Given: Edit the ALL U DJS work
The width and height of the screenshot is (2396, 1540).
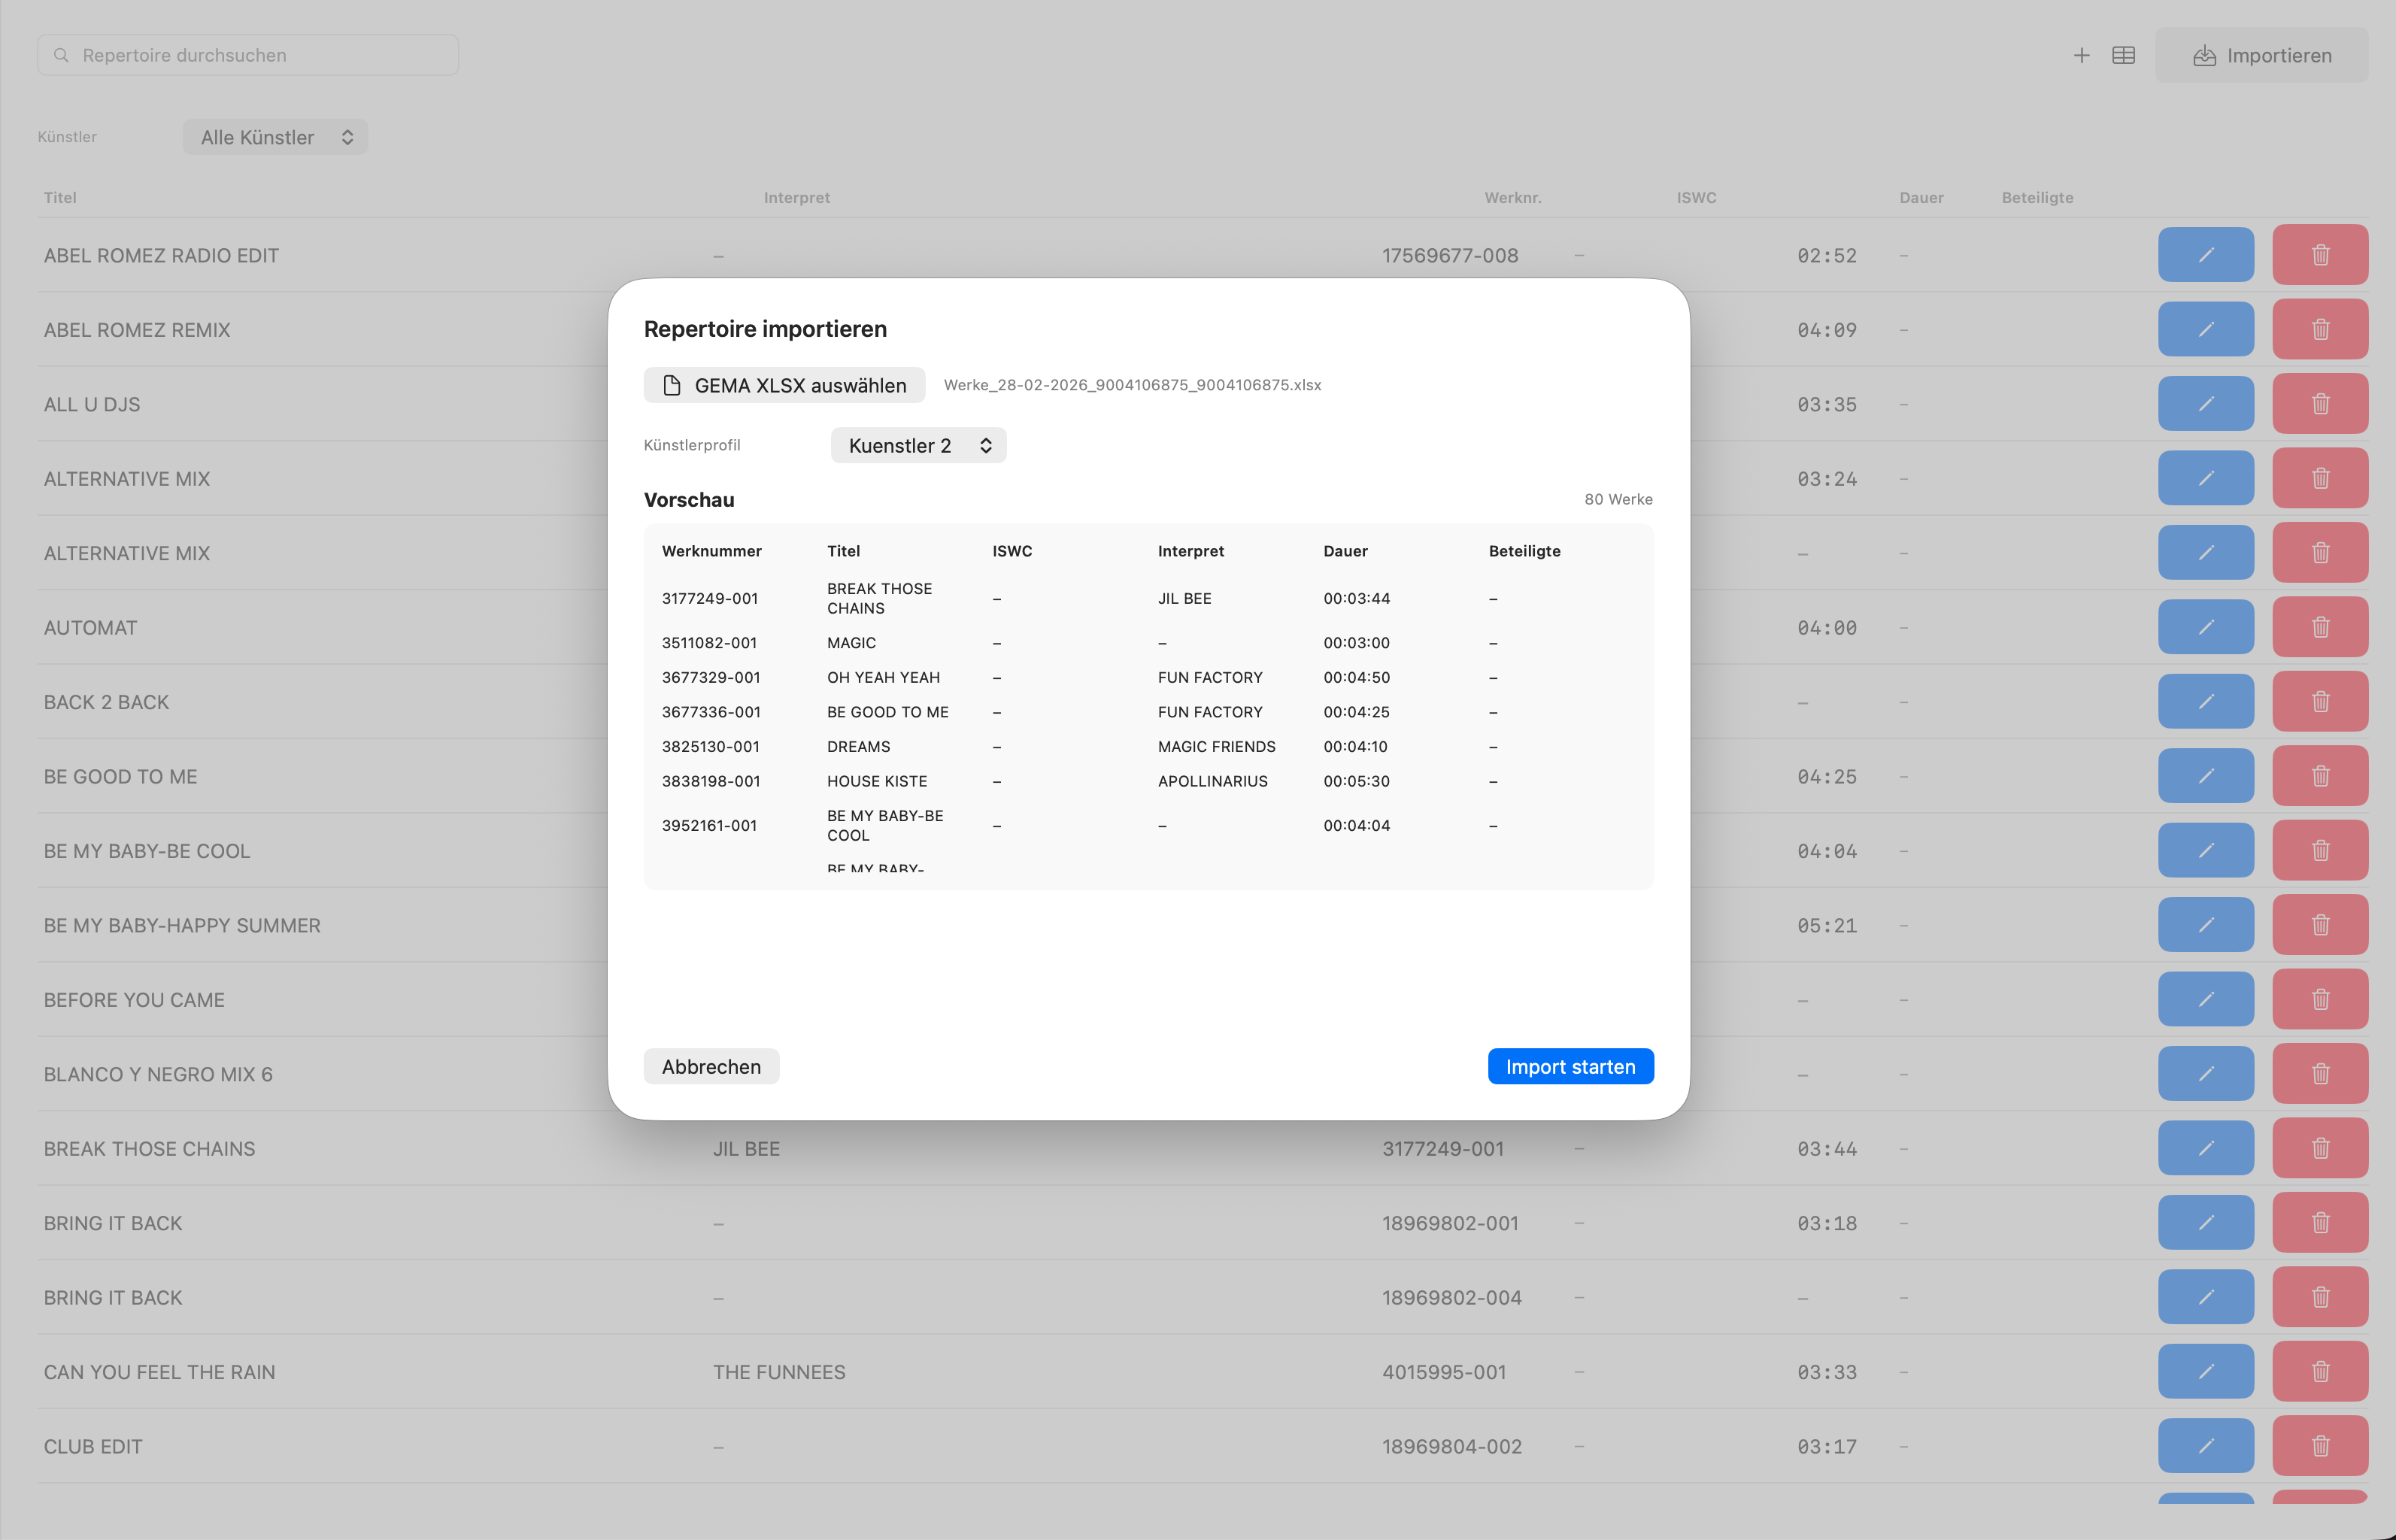Looking at the screenshot, I should (2206, 404).
